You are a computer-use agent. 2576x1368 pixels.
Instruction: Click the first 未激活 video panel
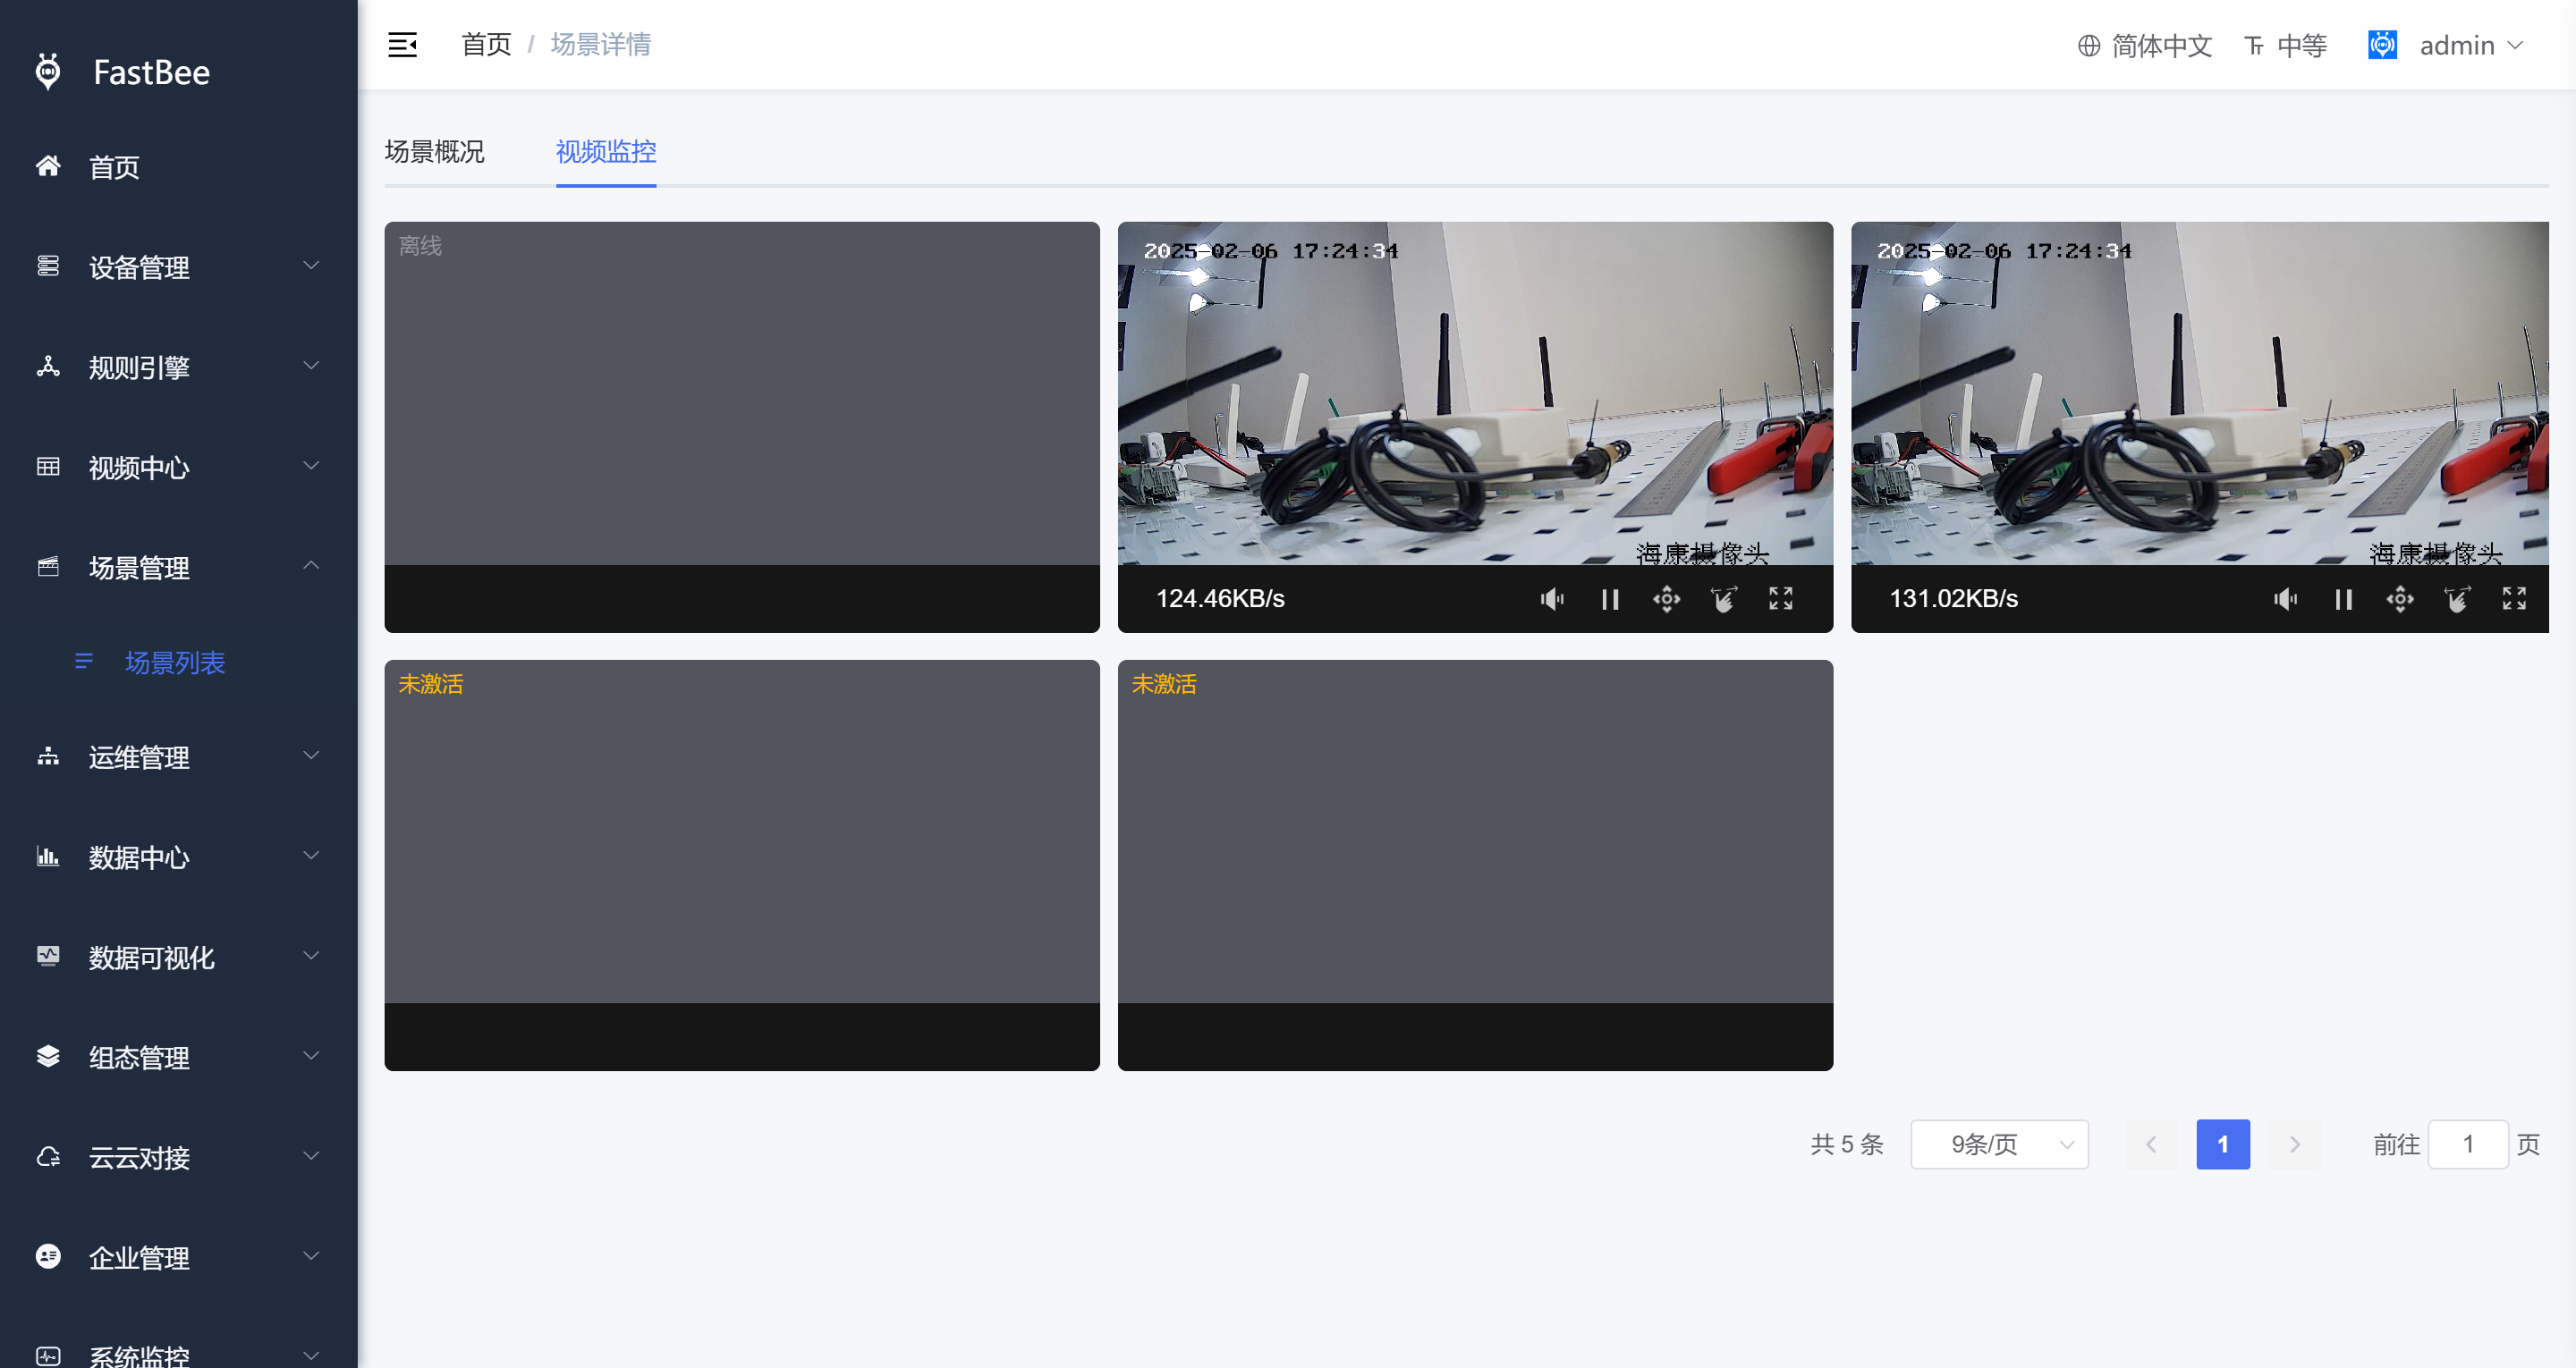pyautogui.click(x=742, y=865)
